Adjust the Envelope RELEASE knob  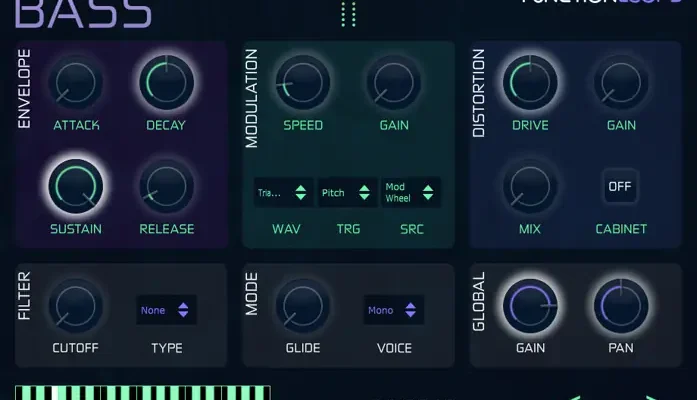[x=167, y=187]
